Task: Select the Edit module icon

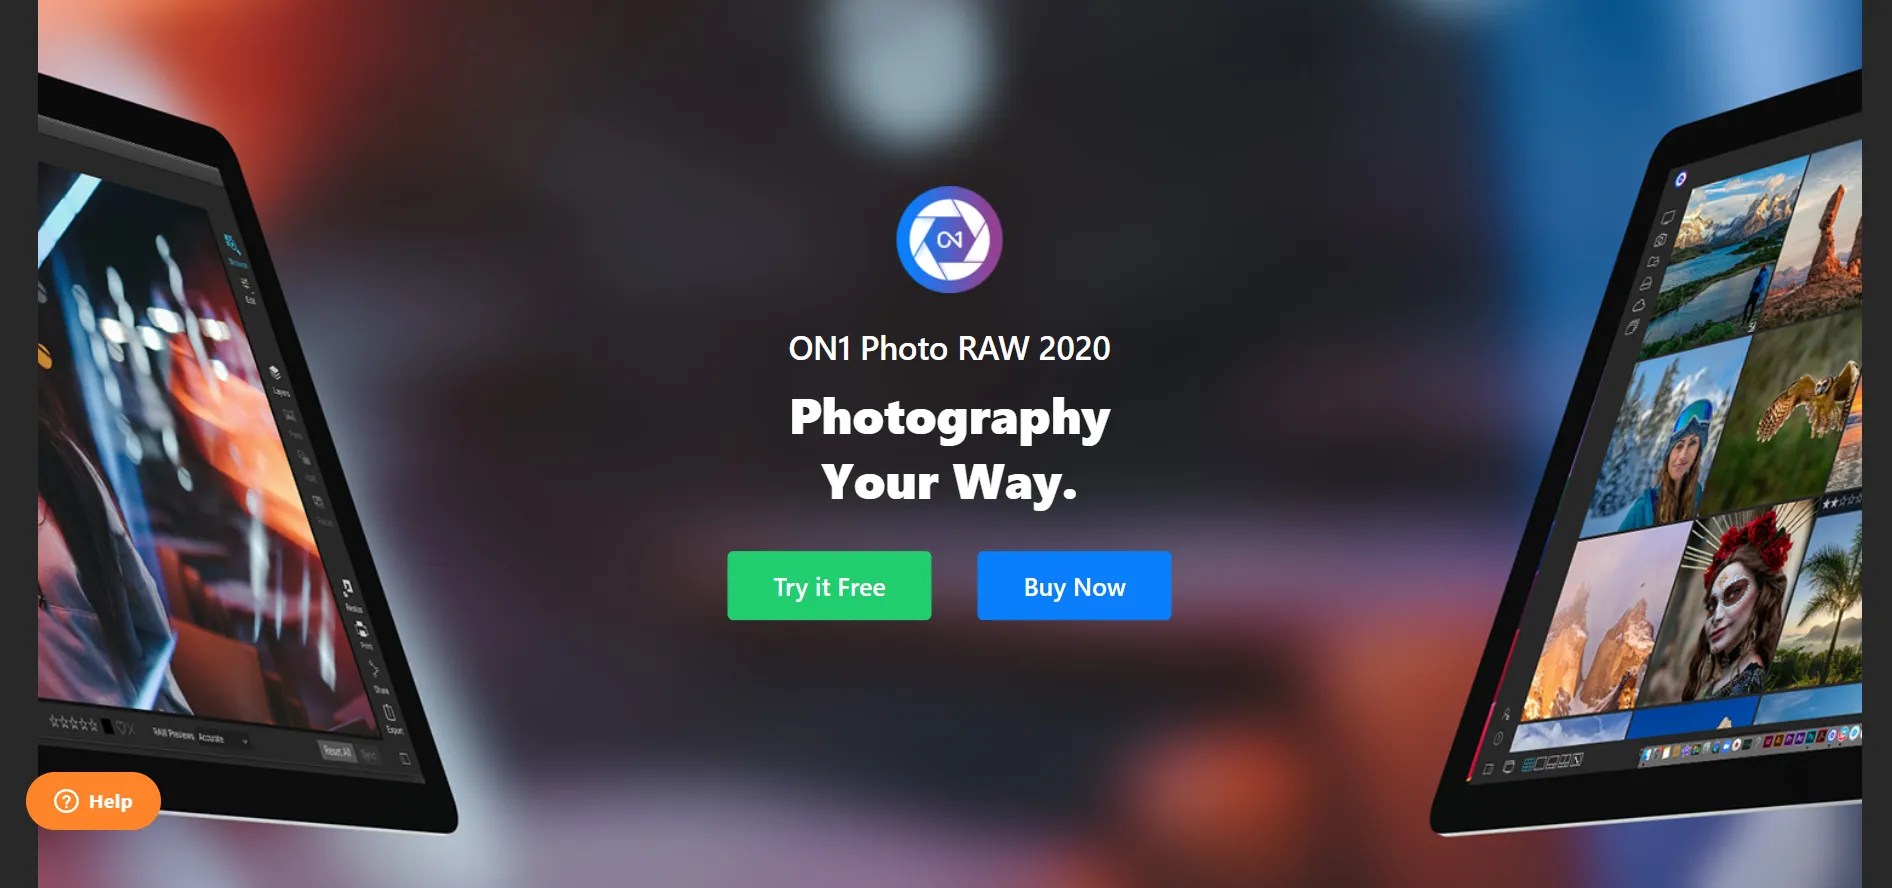Action: click(x=247, y=288)
